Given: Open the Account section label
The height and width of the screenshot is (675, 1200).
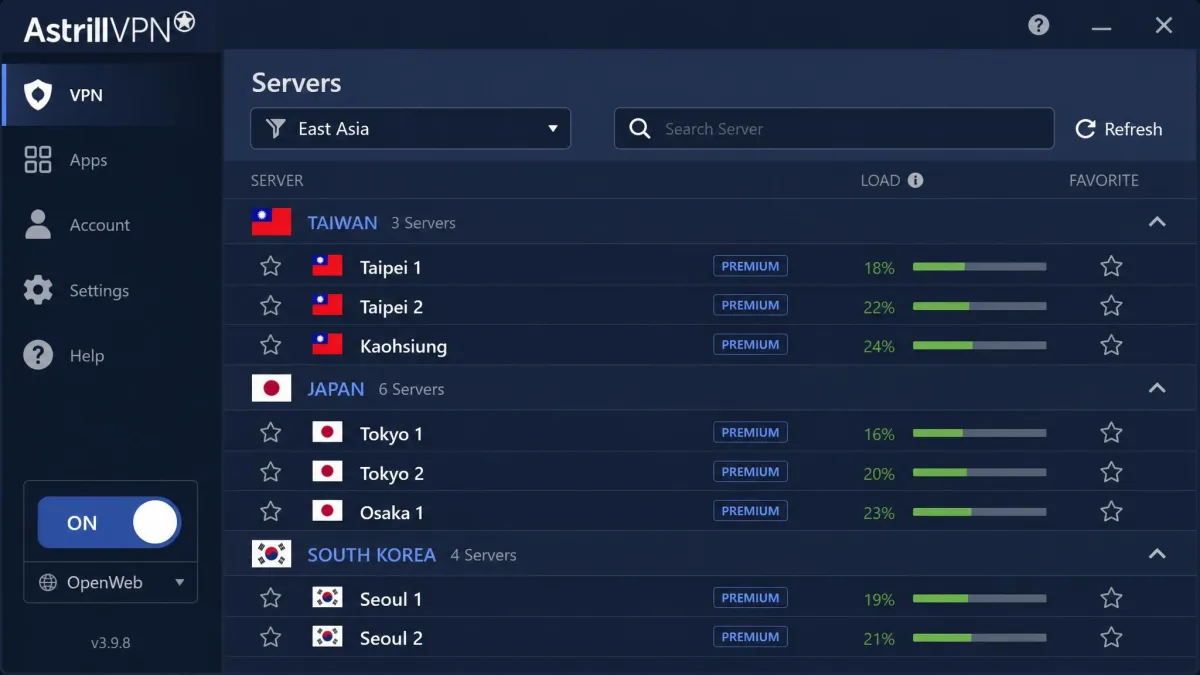Looking at the screenshot, I should (100, 225).
